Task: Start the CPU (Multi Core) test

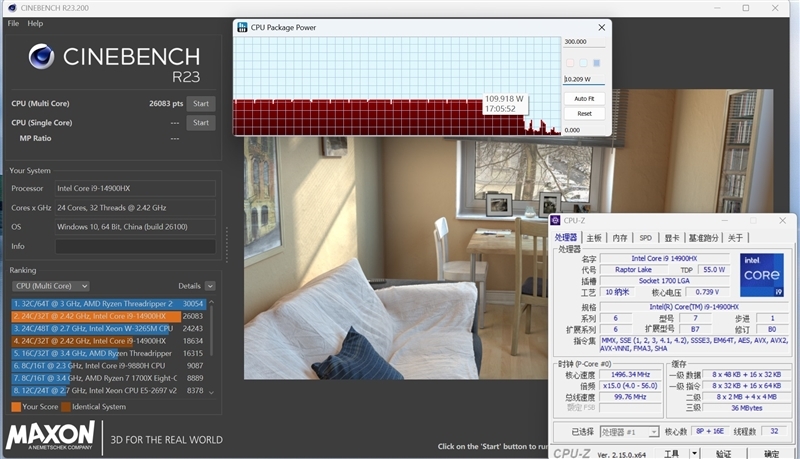Action: pyautogui.click(x=201, y=104)
